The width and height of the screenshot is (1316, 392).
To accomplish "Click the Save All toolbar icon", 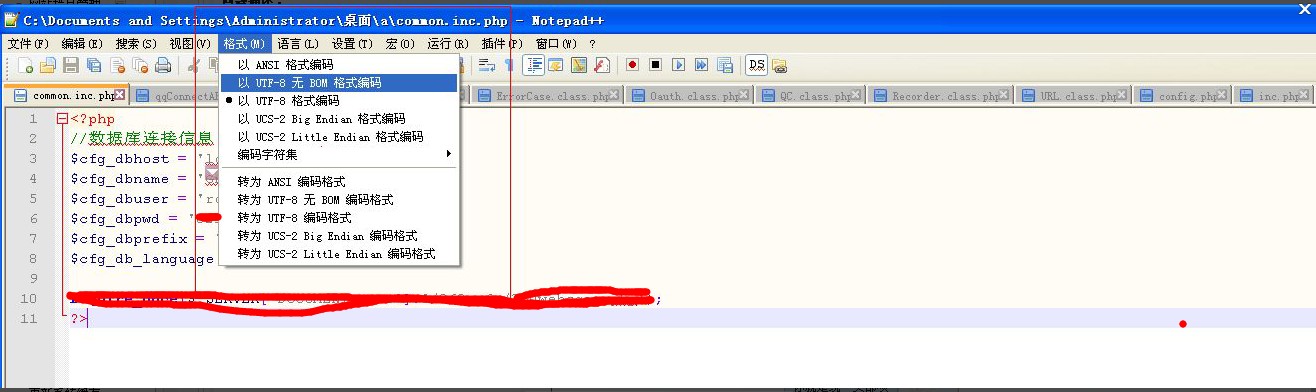I will coord(94,65).
